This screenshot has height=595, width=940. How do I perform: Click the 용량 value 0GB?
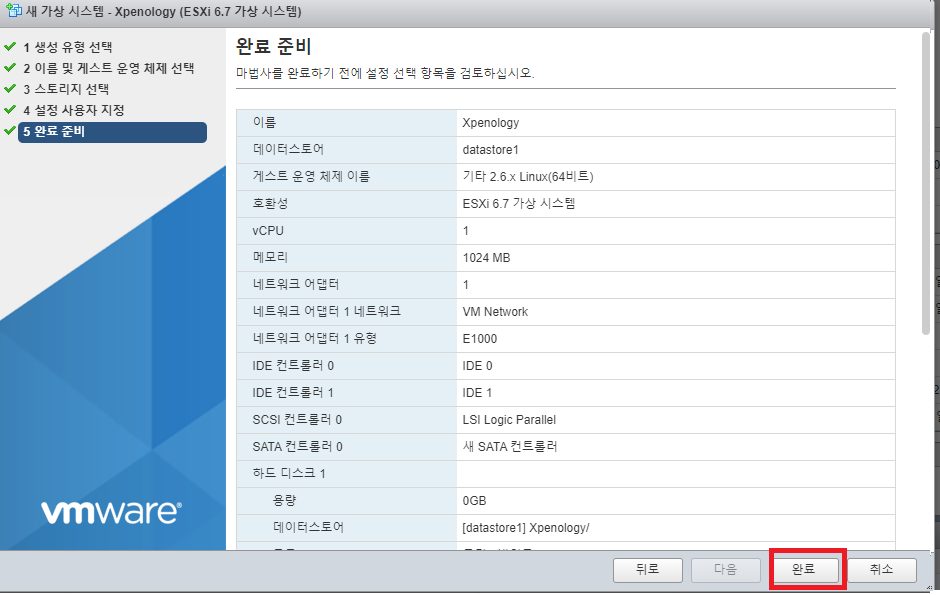point(474,500)
